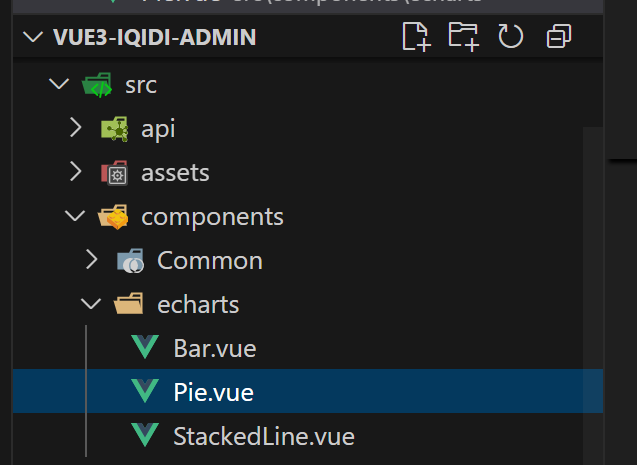Click the New Folder icon
The width and height of the screenshot is (637, 465).
tap(463, 38)
